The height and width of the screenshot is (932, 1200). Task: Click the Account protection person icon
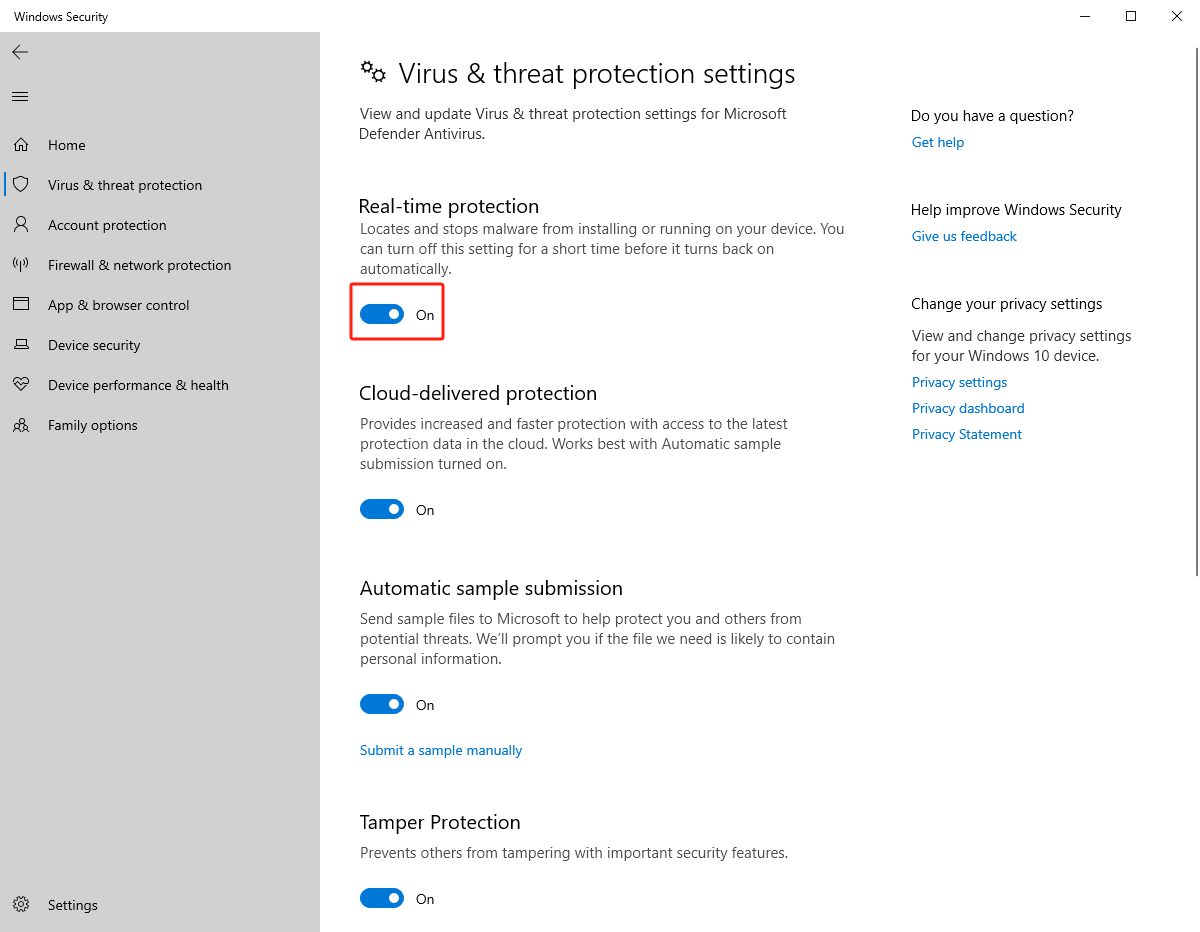(x=21, y=225)
